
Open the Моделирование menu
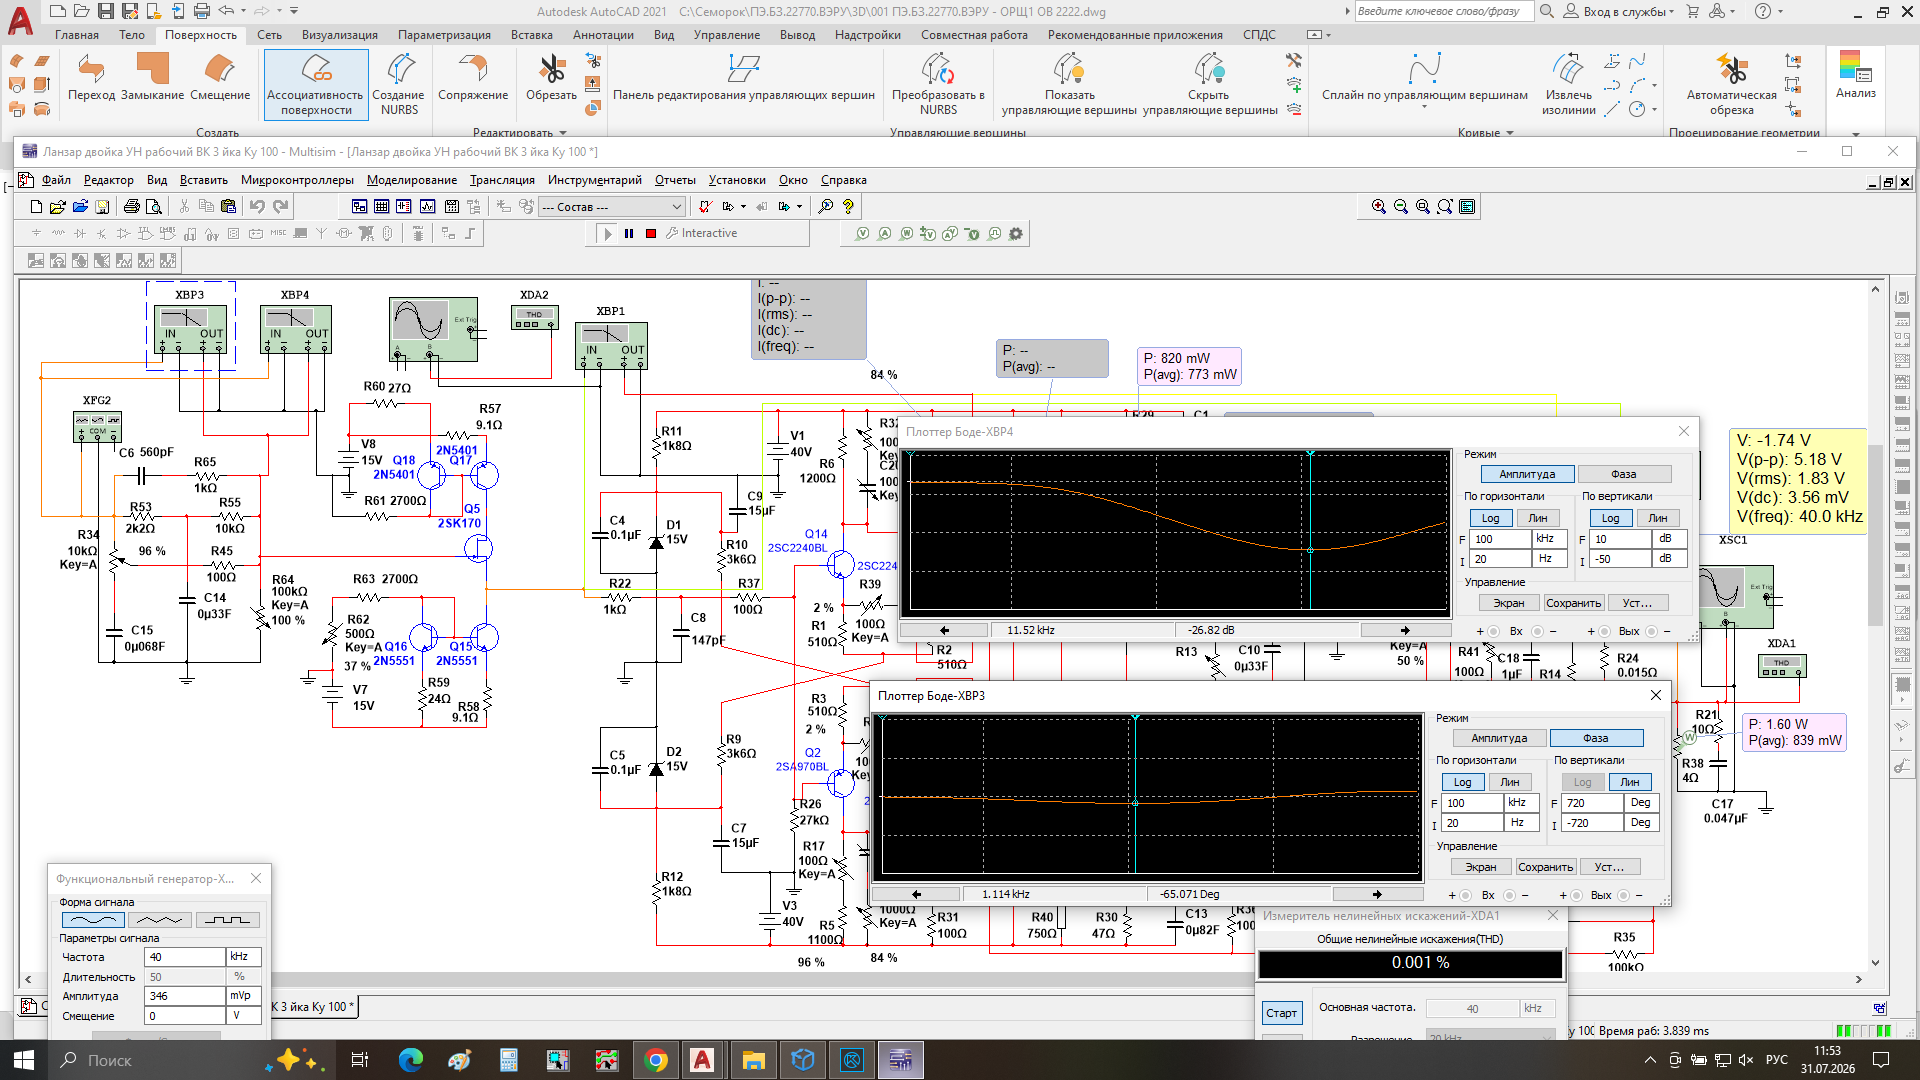(411, 180)
